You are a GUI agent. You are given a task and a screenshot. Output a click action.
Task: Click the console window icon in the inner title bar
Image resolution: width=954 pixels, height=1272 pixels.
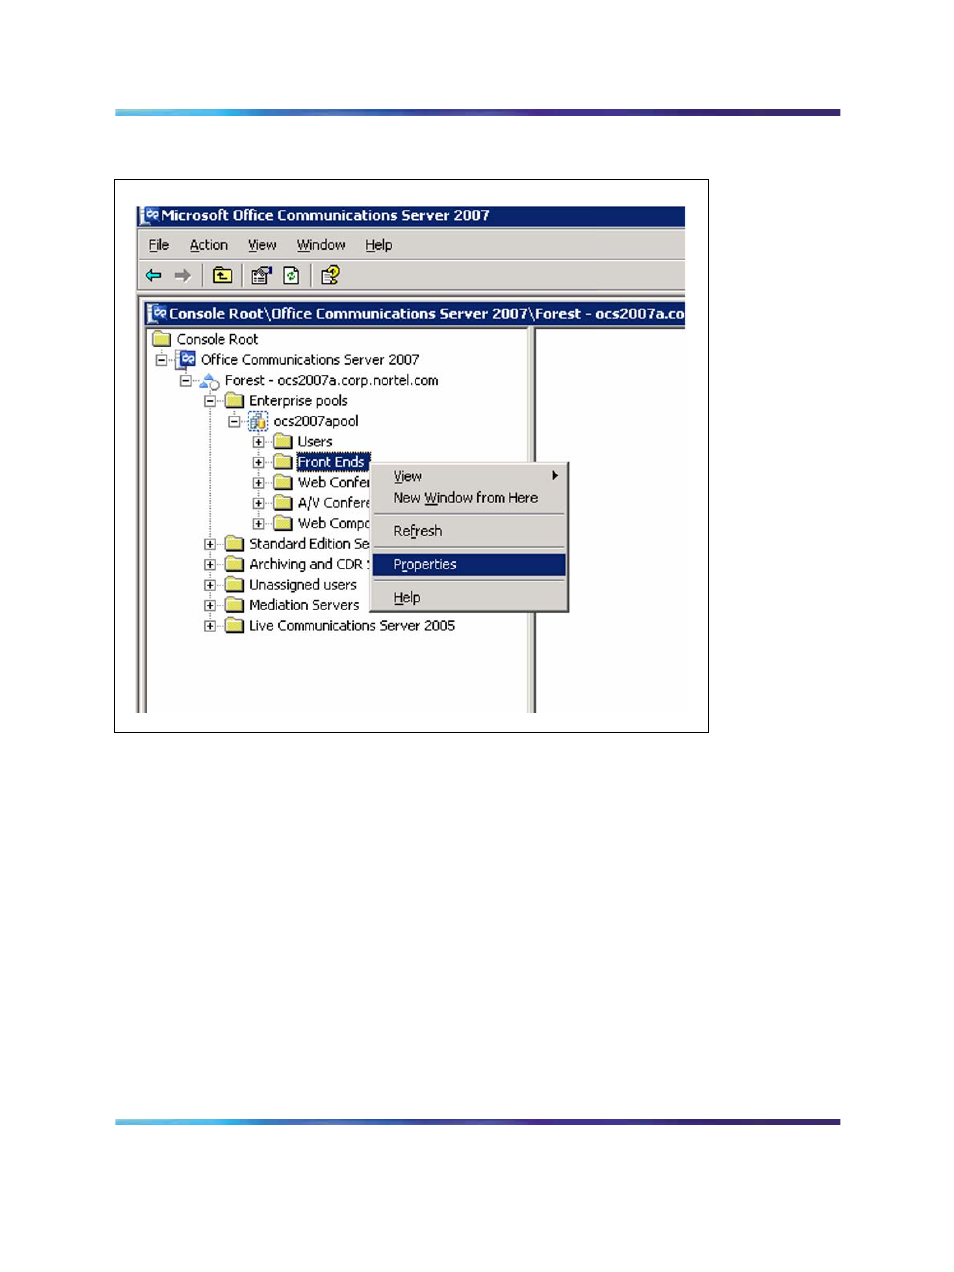(158, 313)
